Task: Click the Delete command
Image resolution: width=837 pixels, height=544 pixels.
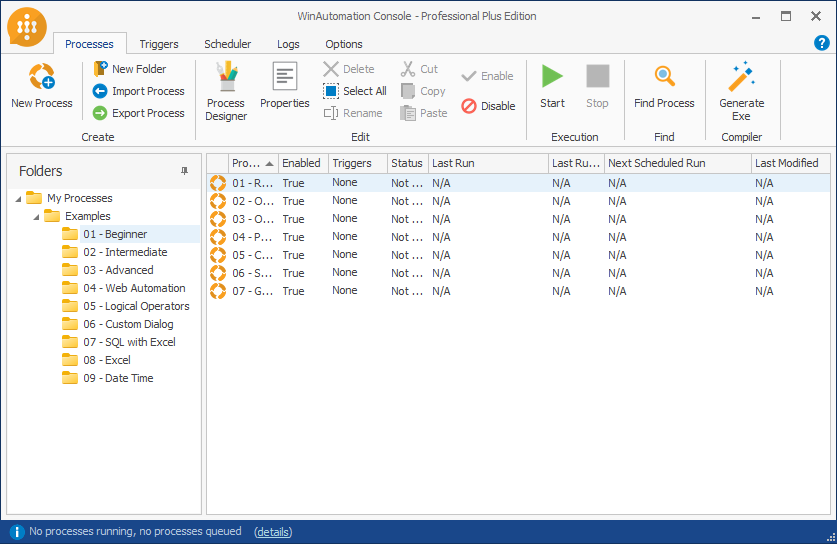Action: tap(349, 69)
